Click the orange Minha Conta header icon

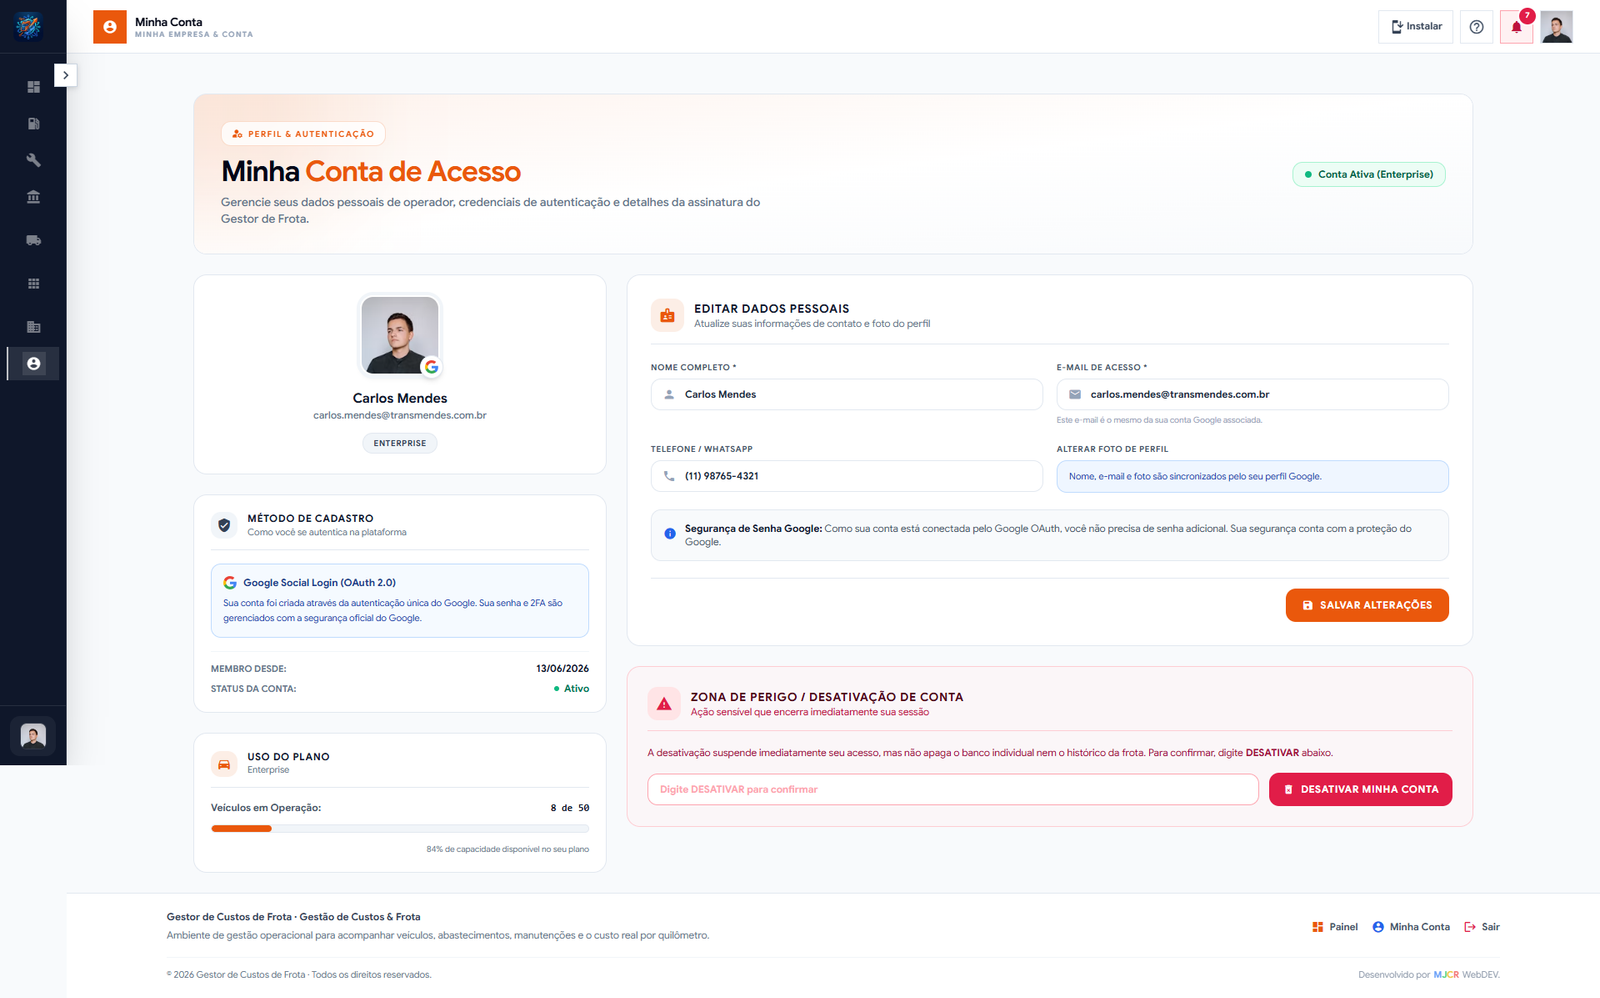[x=110, y=27]
